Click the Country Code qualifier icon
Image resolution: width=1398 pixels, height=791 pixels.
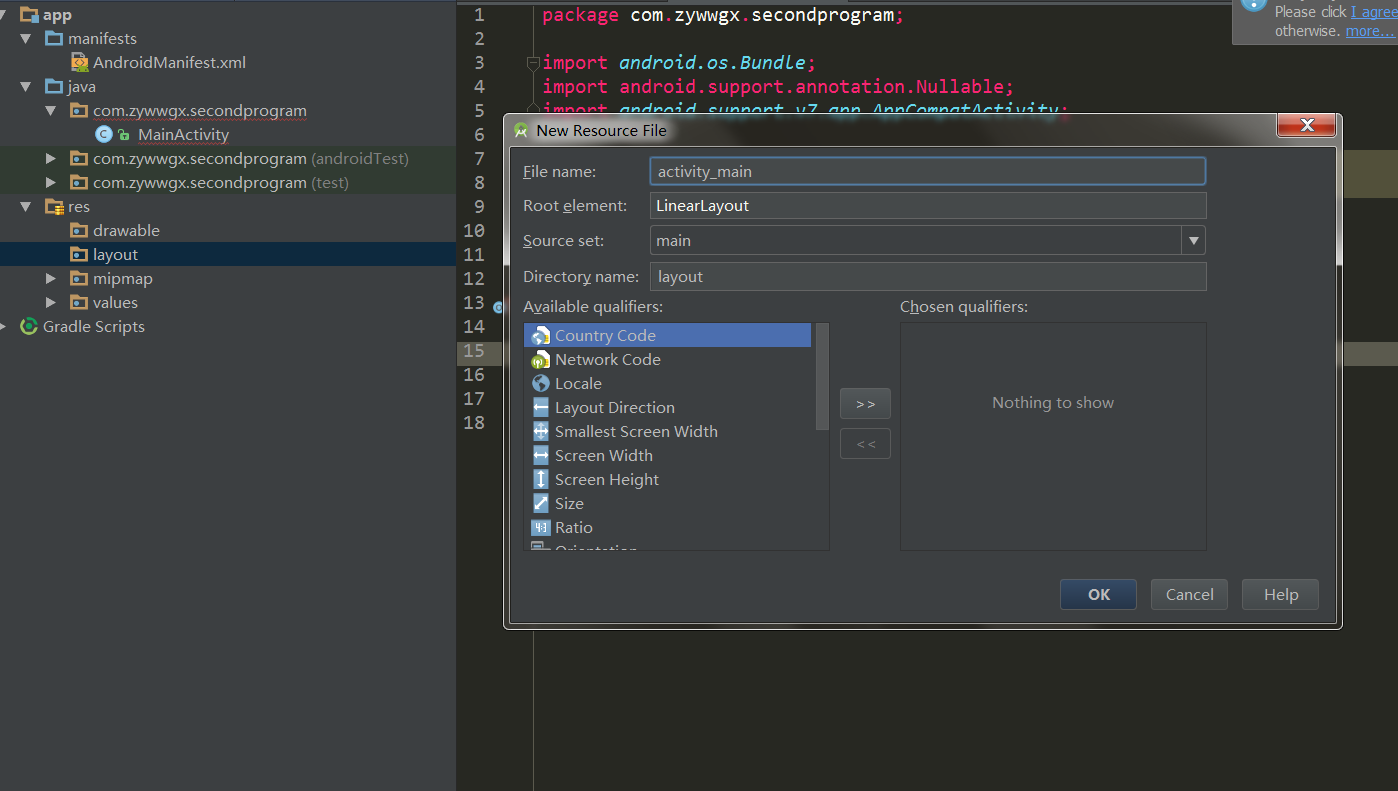tap(540, 336)
